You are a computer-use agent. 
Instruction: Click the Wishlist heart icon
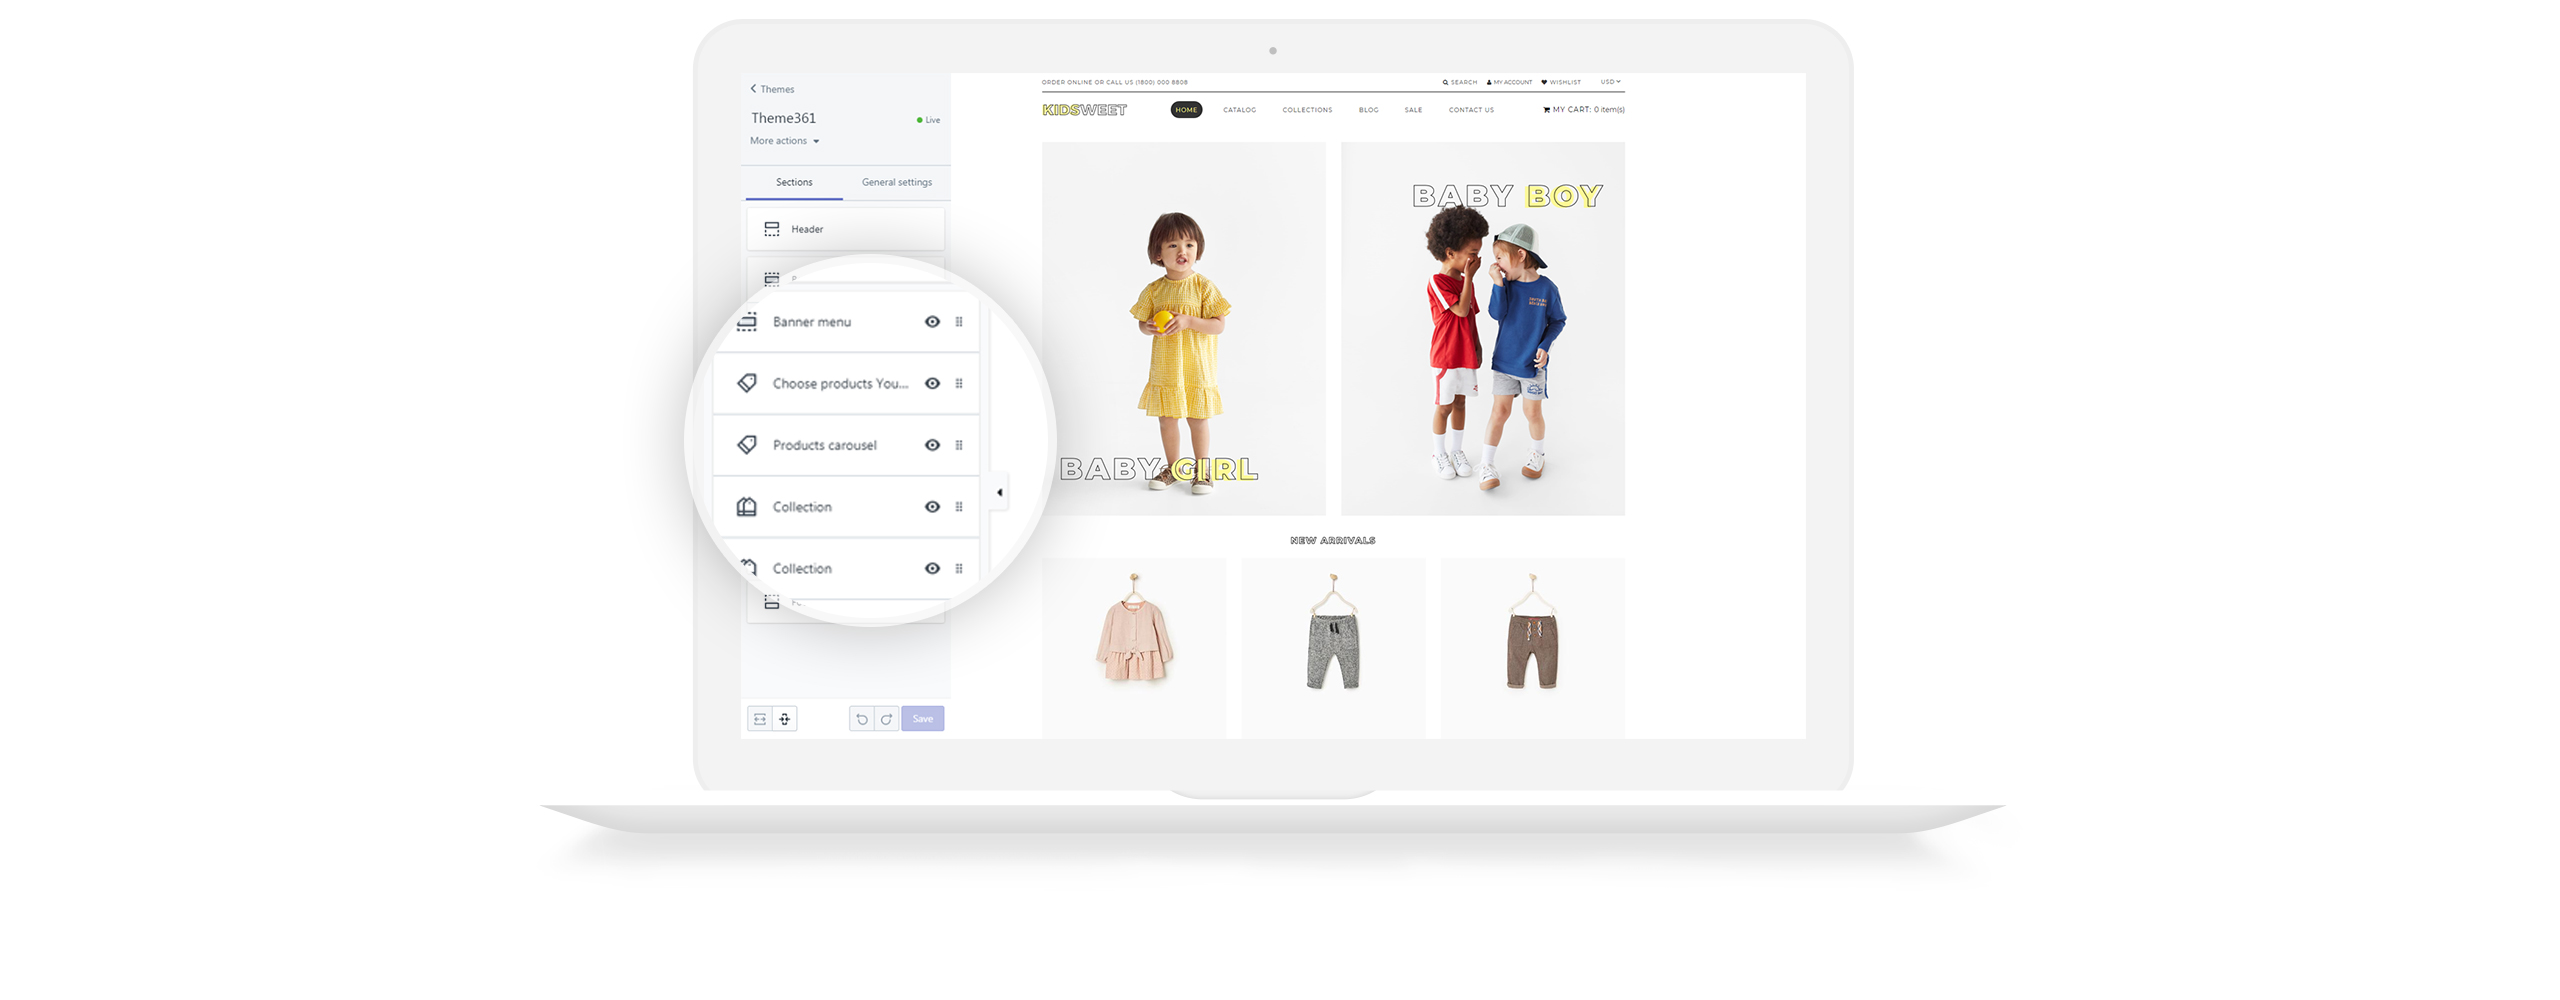[1544, 82]
